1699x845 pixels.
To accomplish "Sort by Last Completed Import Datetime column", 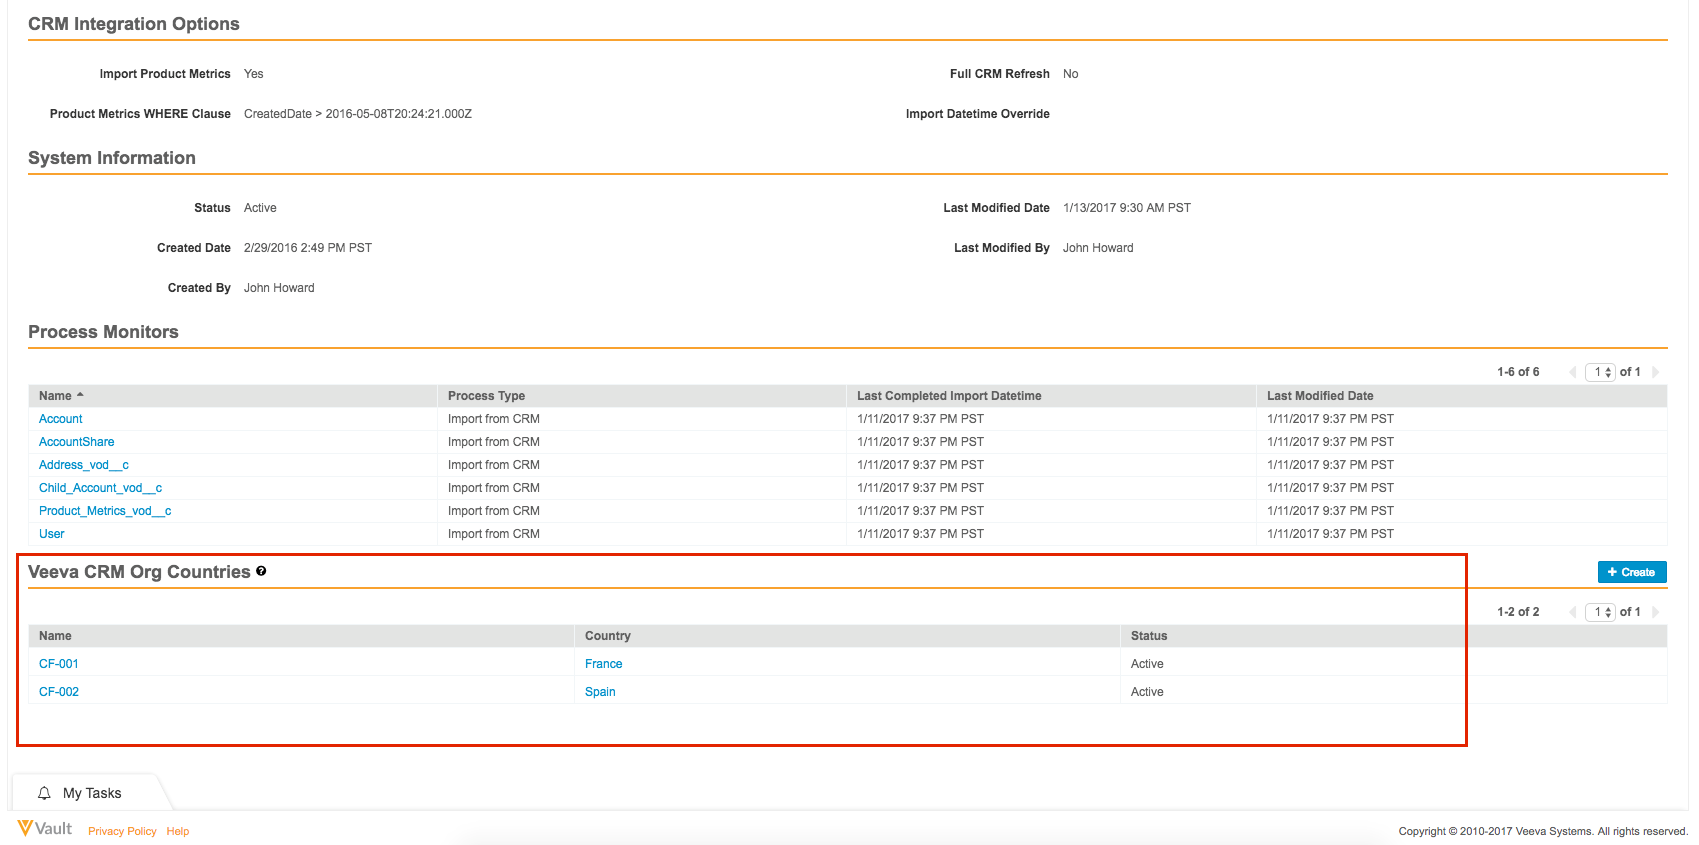I will [x=949, y=396].
